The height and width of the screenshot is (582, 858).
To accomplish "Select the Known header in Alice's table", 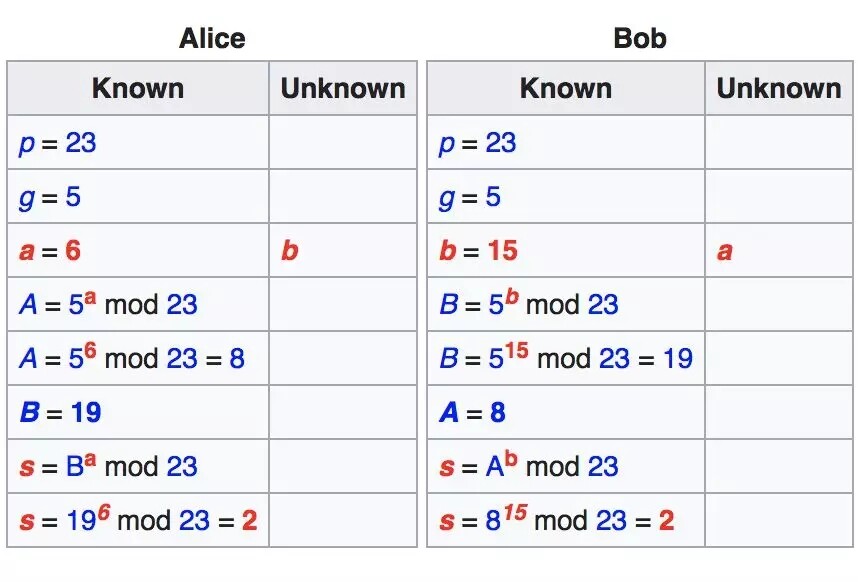I will coord(138,88).
